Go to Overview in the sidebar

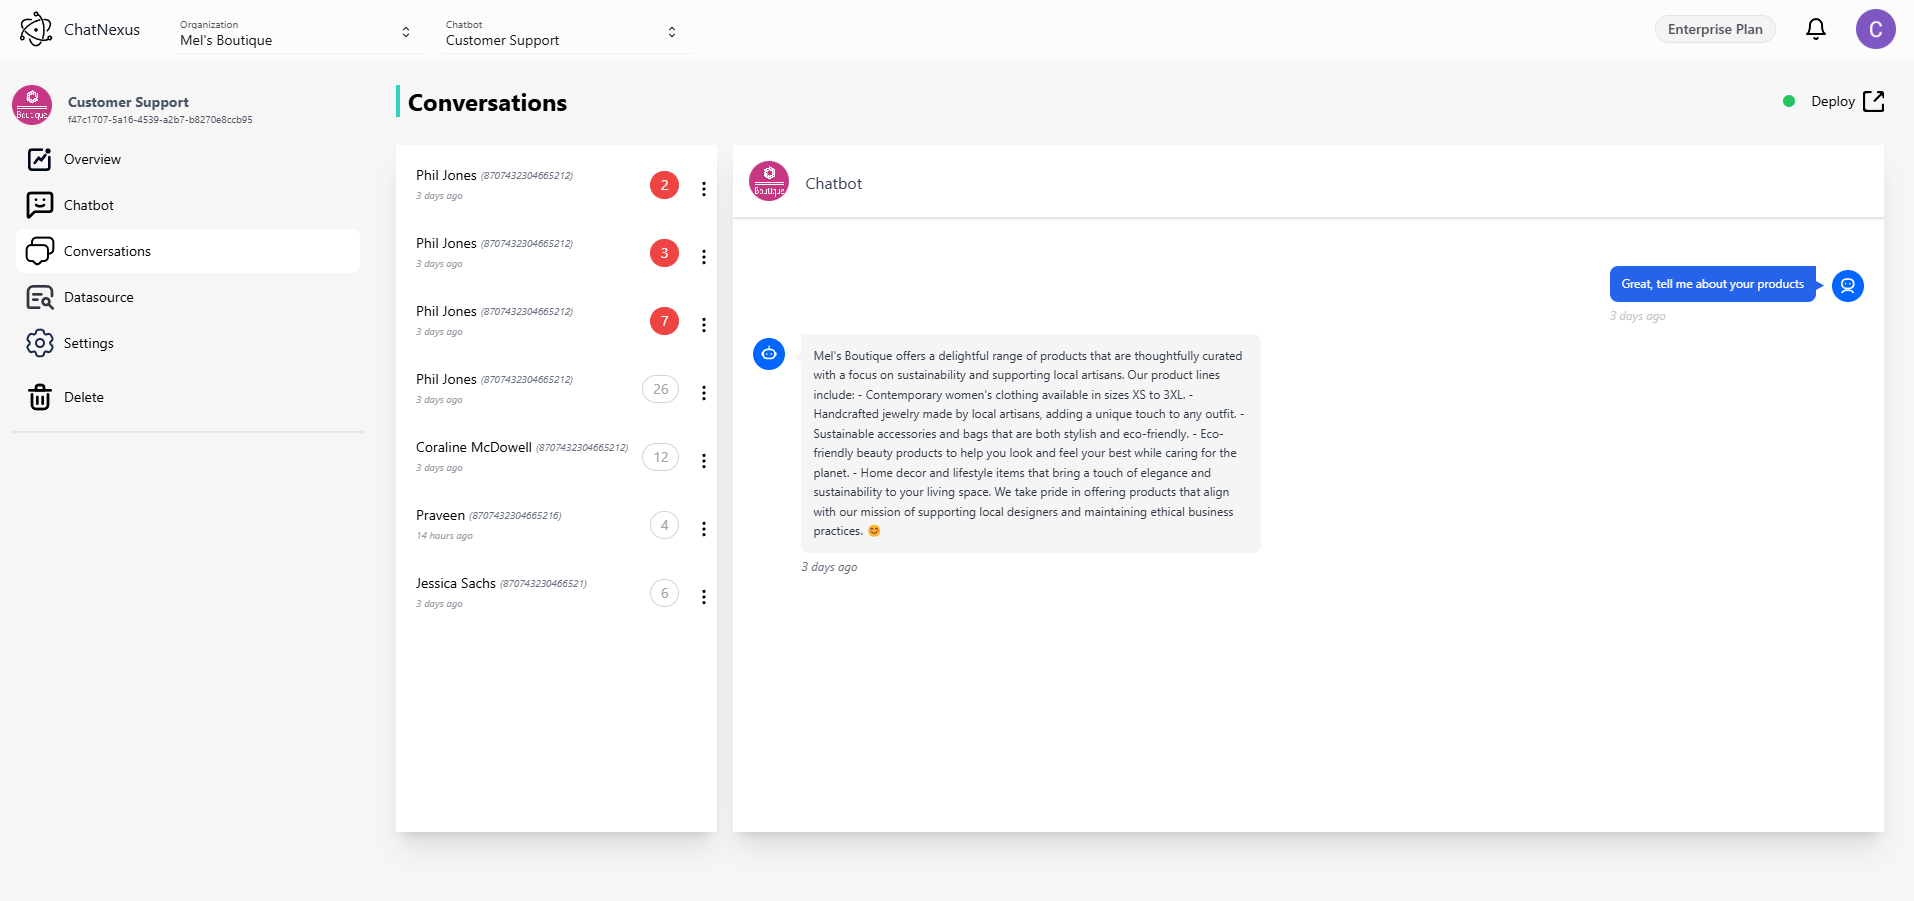pyautogui.click(x=188, y=159)
